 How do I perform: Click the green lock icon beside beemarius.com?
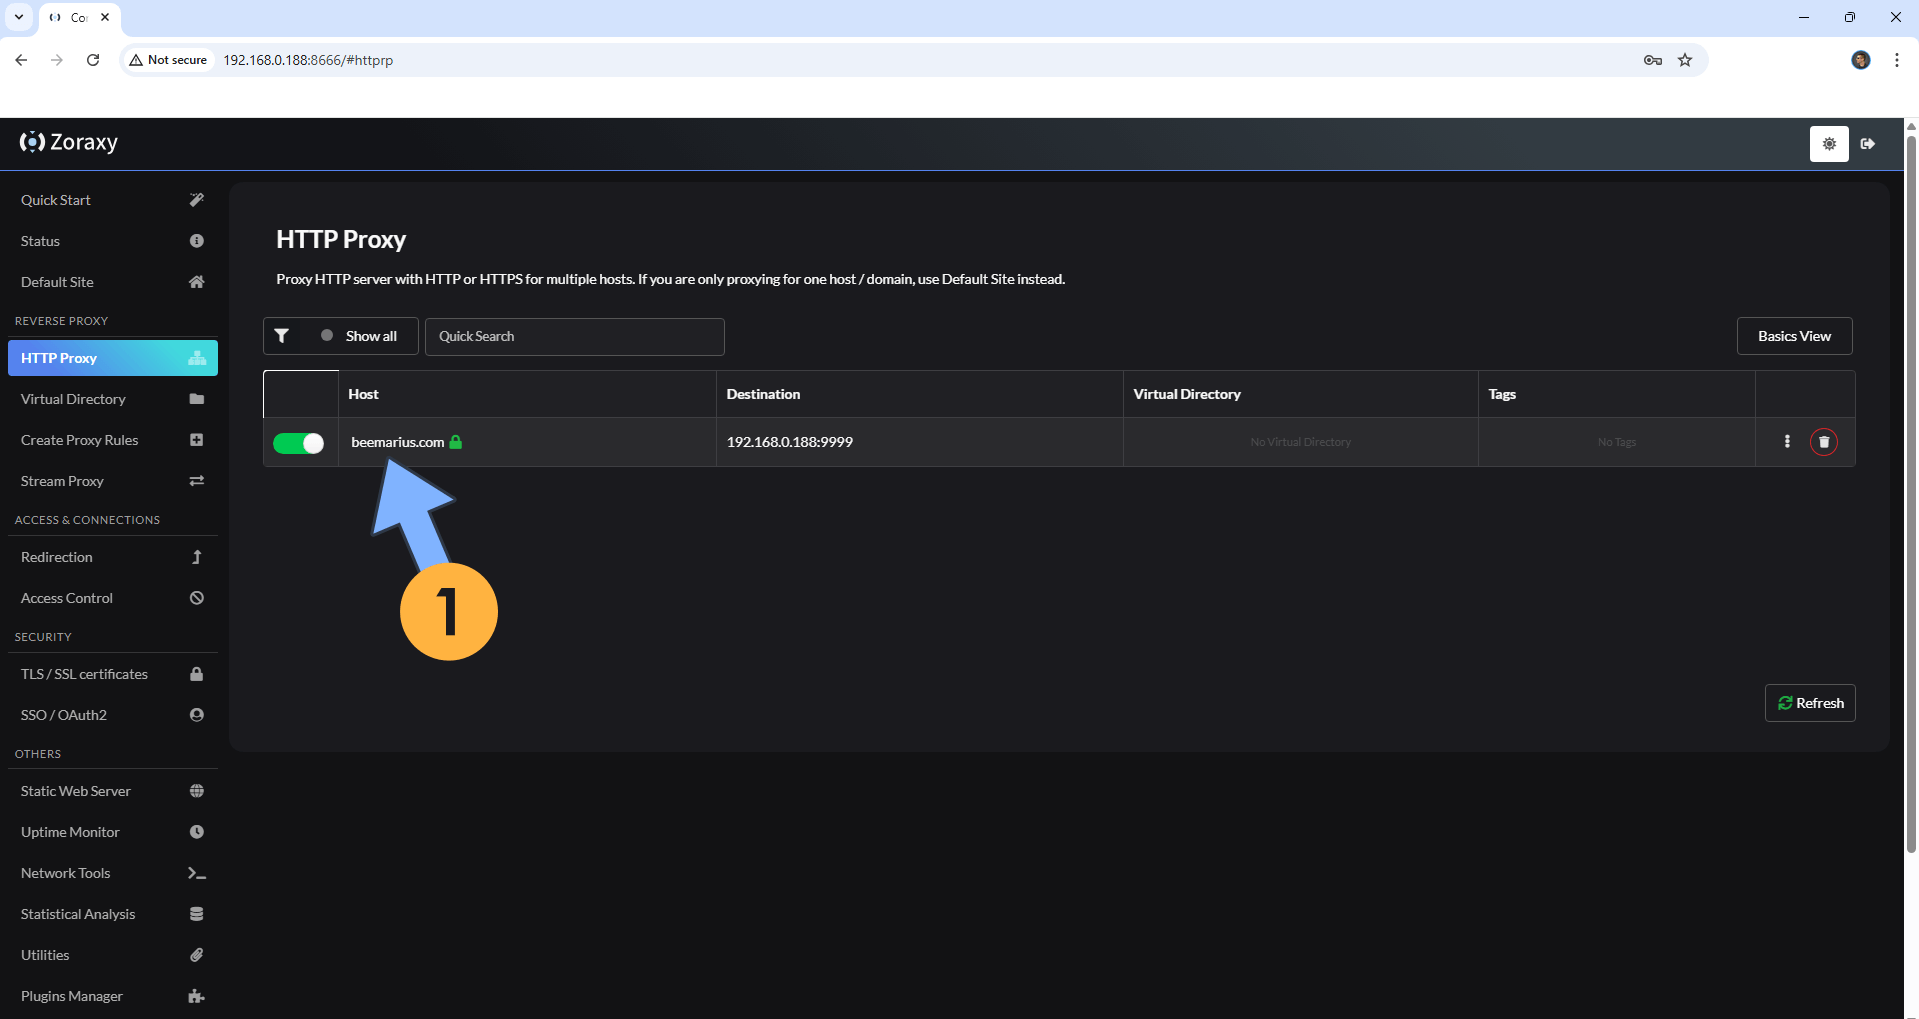(456, 441)
